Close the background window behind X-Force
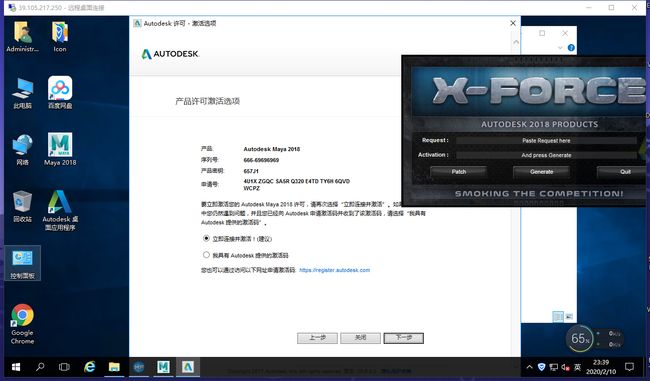The image size is (650, 381). pos(565,33)
